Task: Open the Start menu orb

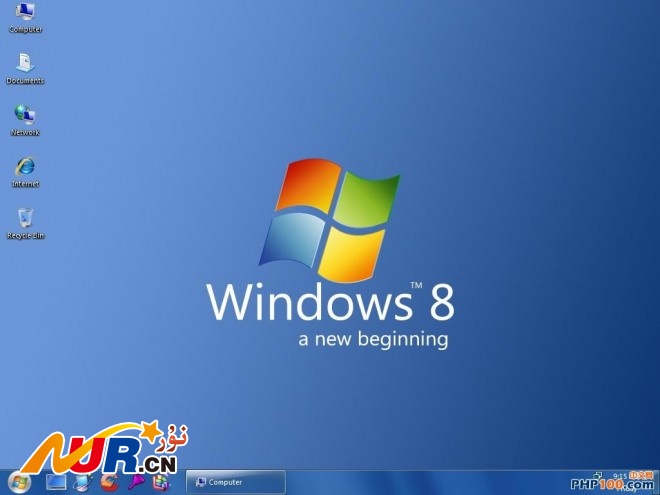Action: [x=19, y=482]
